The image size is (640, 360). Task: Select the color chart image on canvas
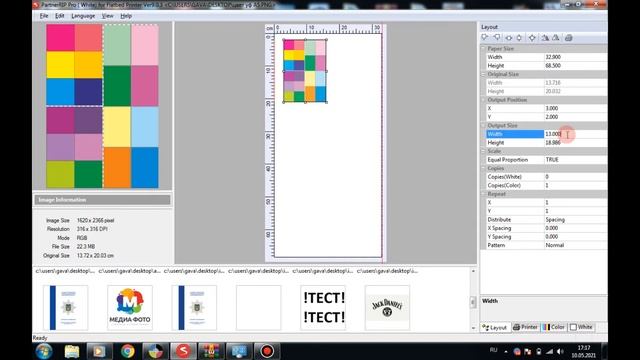coord(305,71)
